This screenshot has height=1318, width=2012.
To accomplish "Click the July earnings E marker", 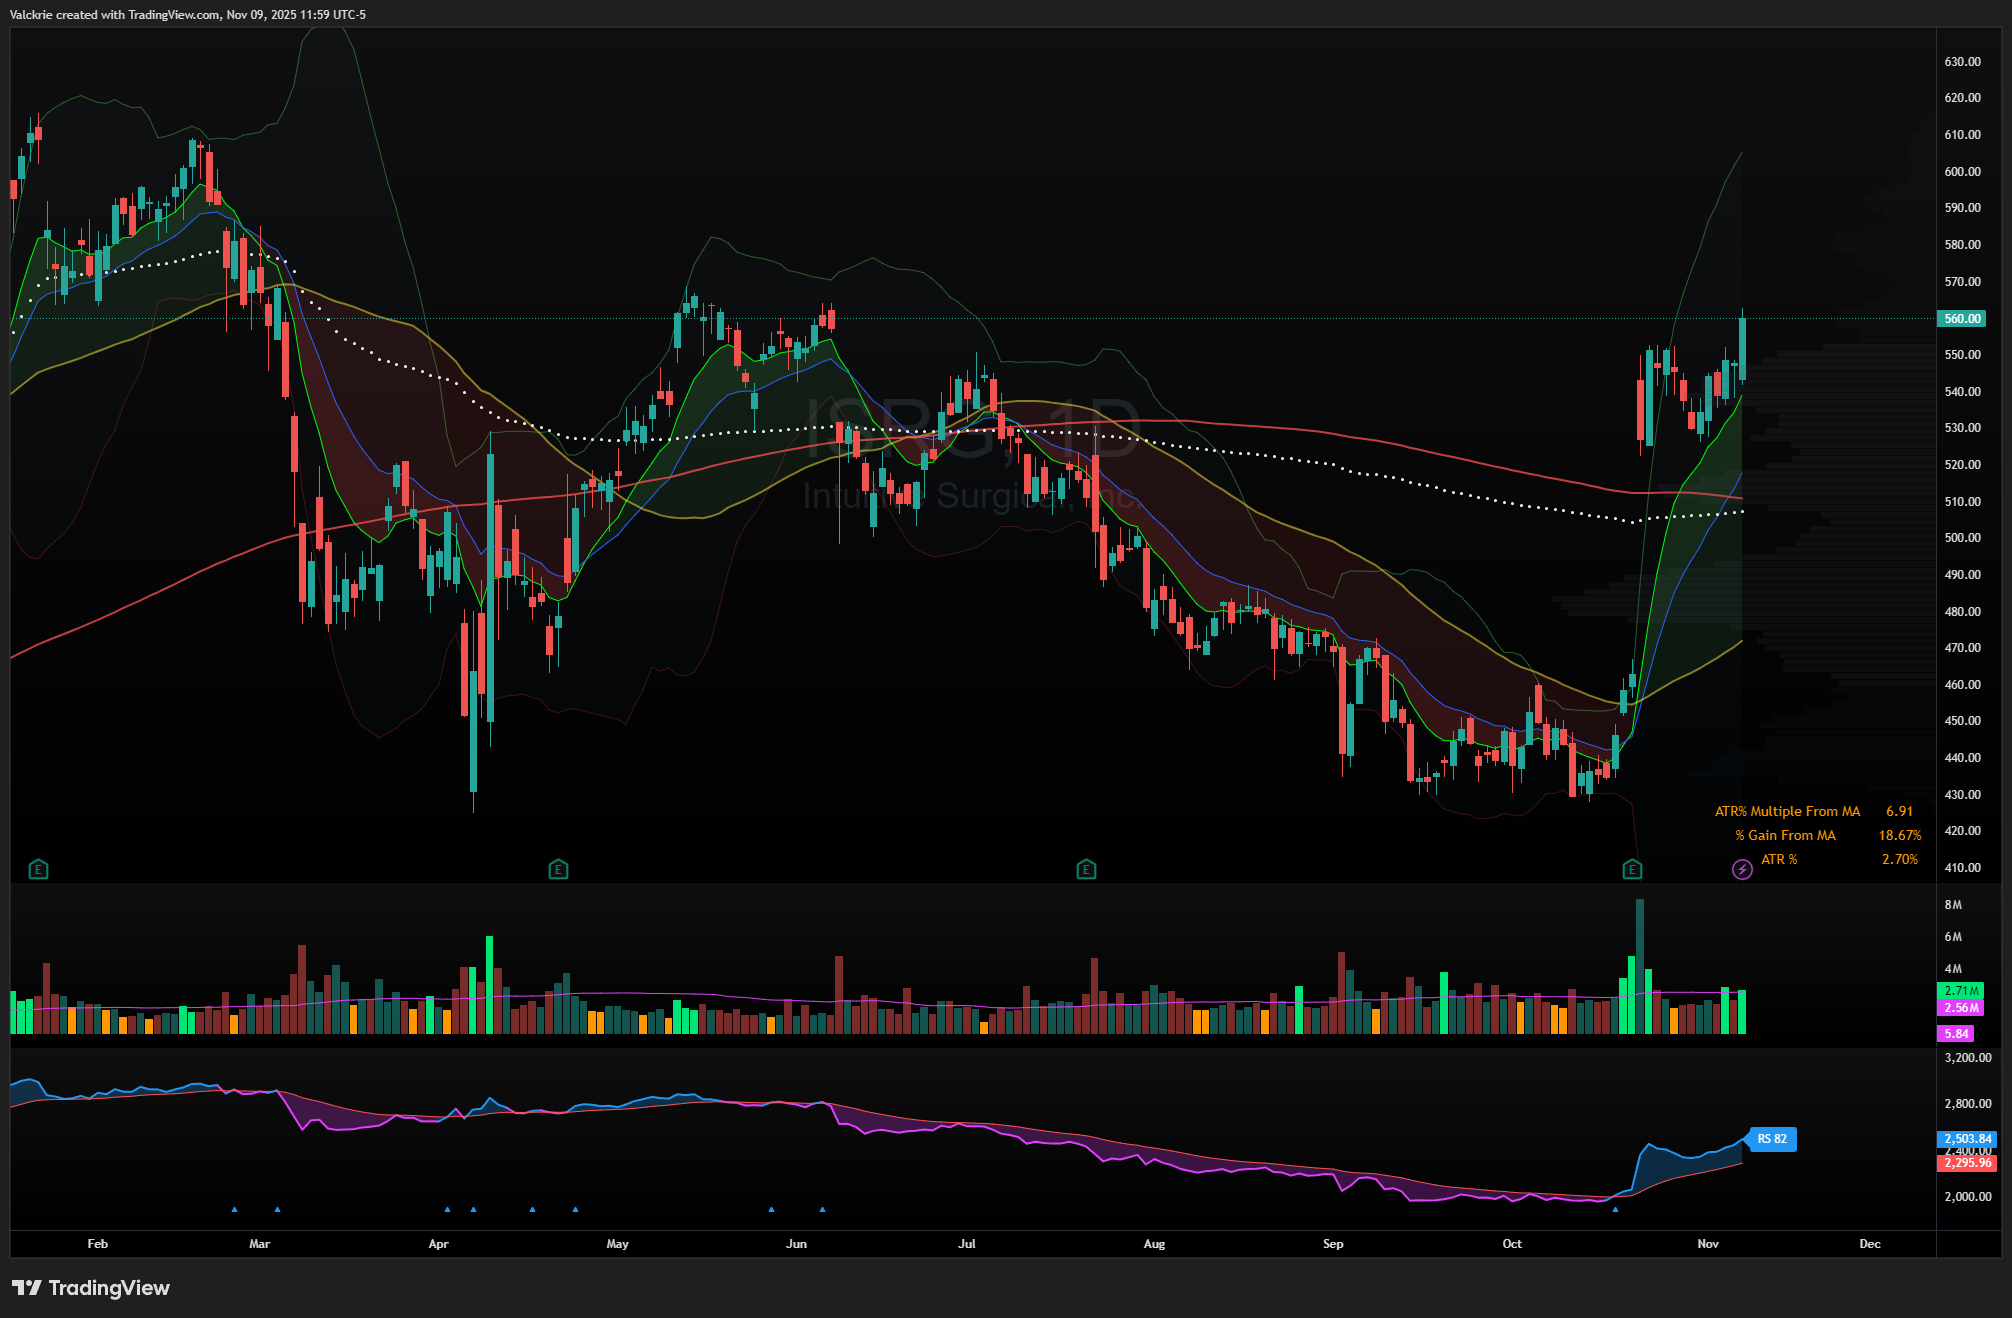I will [x=1086, y=869].
